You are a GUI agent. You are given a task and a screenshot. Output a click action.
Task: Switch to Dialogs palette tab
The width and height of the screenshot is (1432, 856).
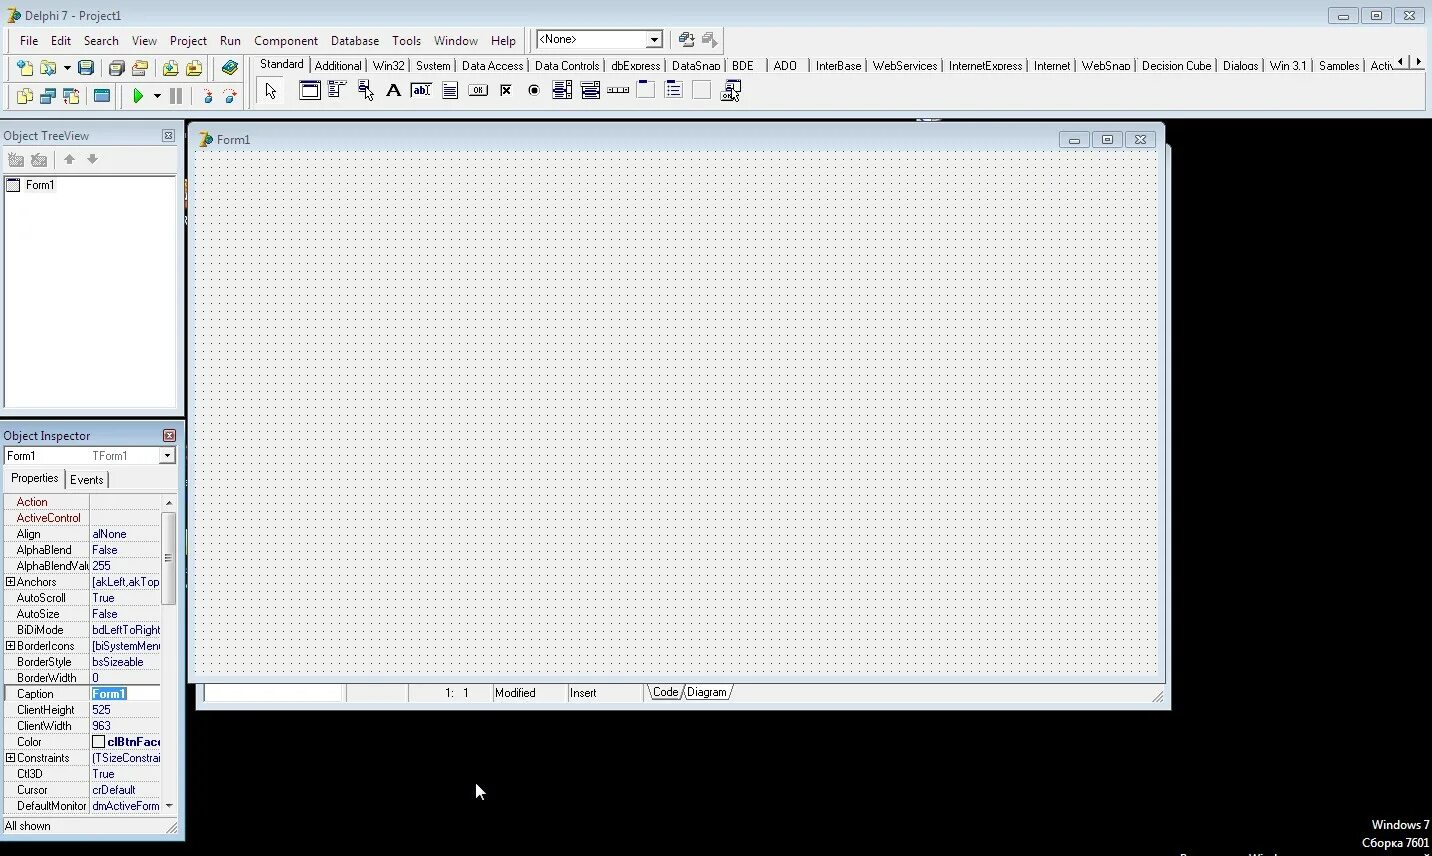click(1240, 66)
